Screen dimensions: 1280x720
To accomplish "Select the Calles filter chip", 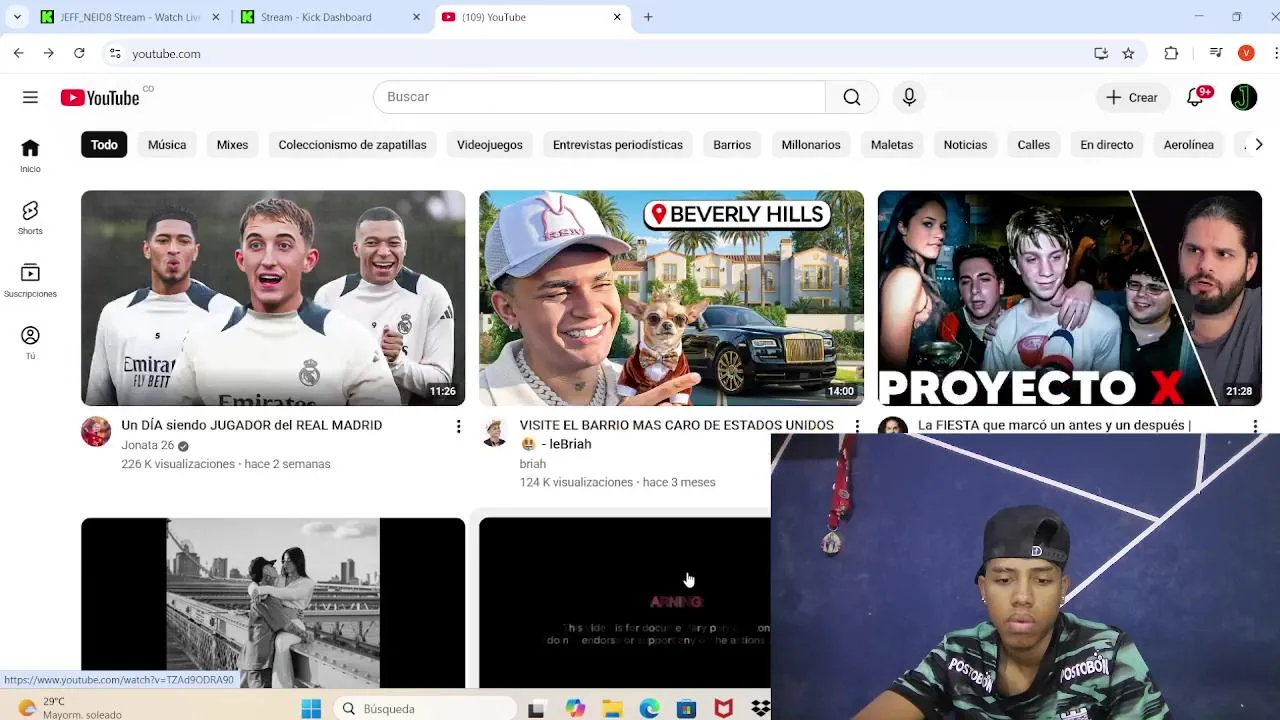I will point(1034,145).
